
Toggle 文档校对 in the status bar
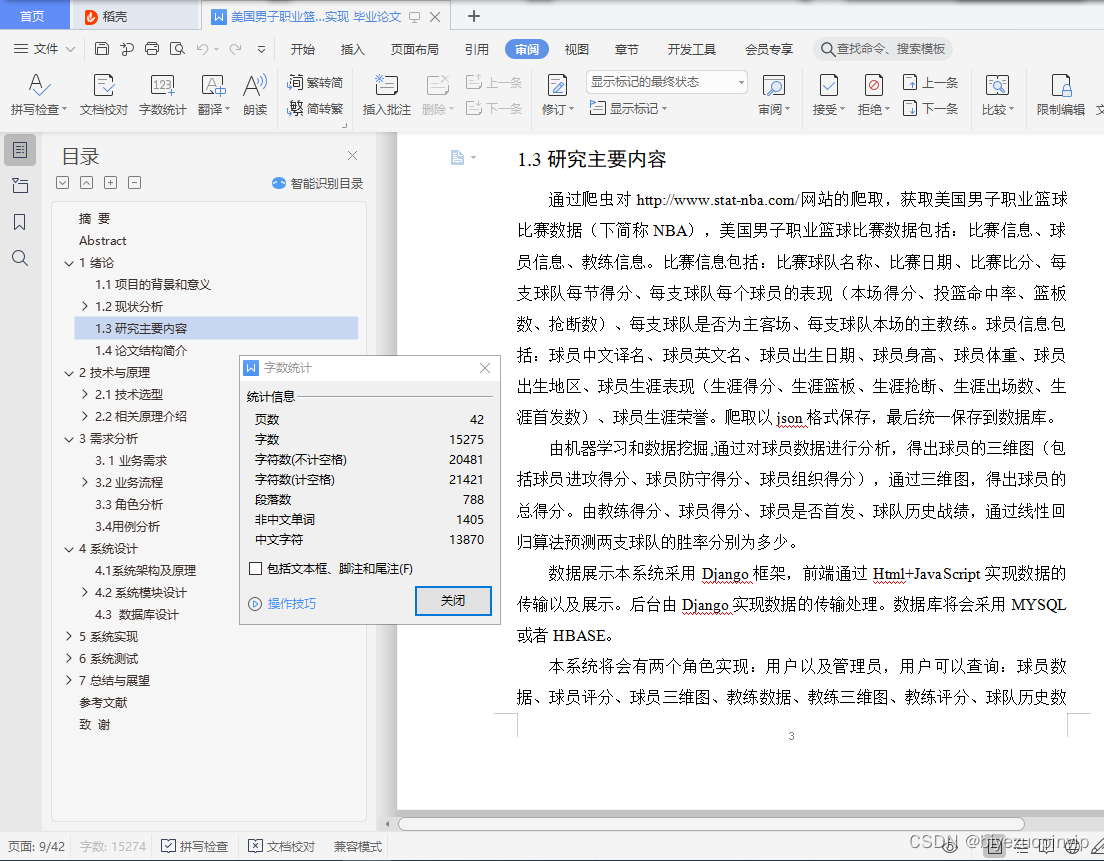(282, 846)
